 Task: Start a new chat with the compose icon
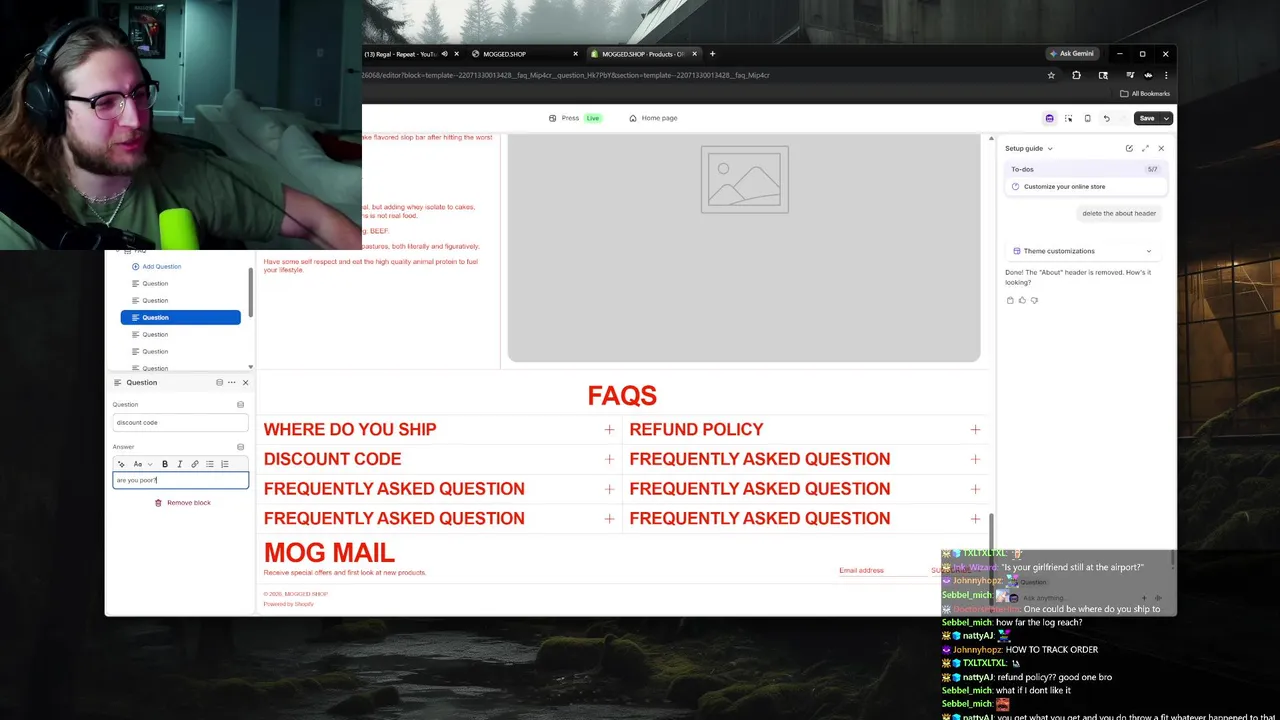click(1129, 148)
